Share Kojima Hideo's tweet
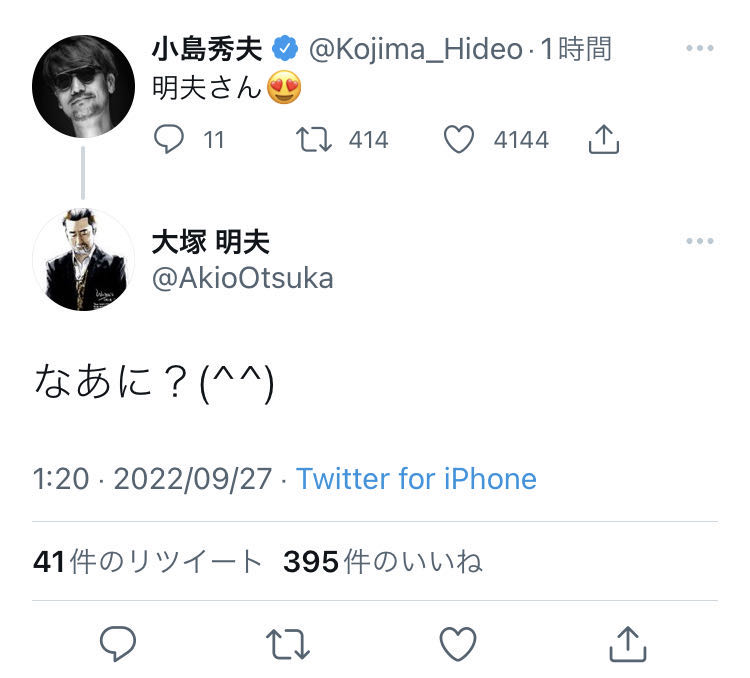Screen dimensions: 750x678 (603, 139)
